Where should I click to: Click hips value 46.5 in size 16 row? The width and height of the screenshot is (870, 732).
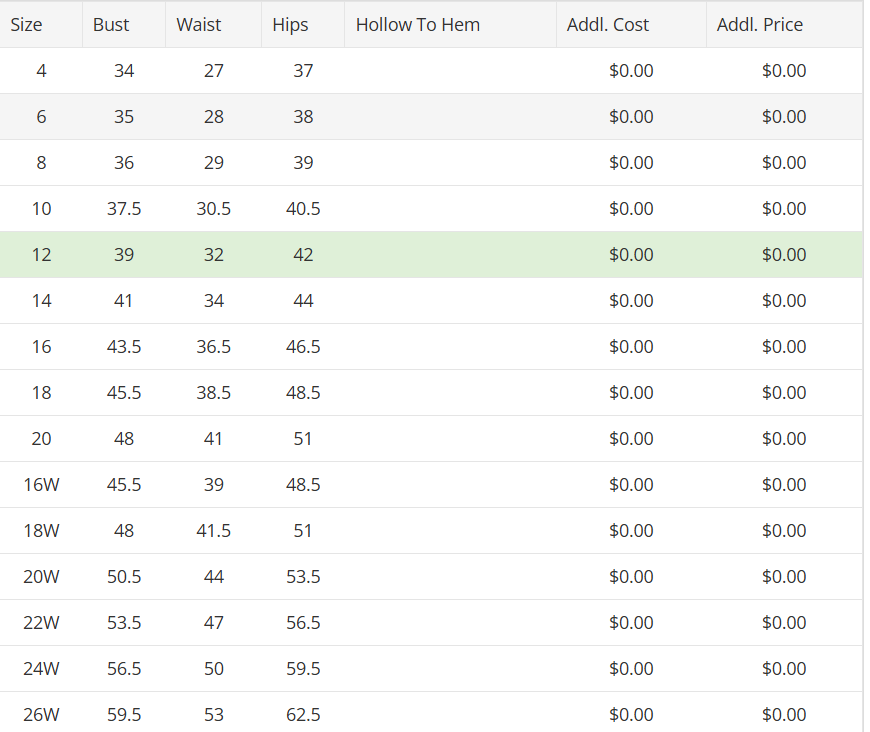pyautogui.click(x=303, y=347)
